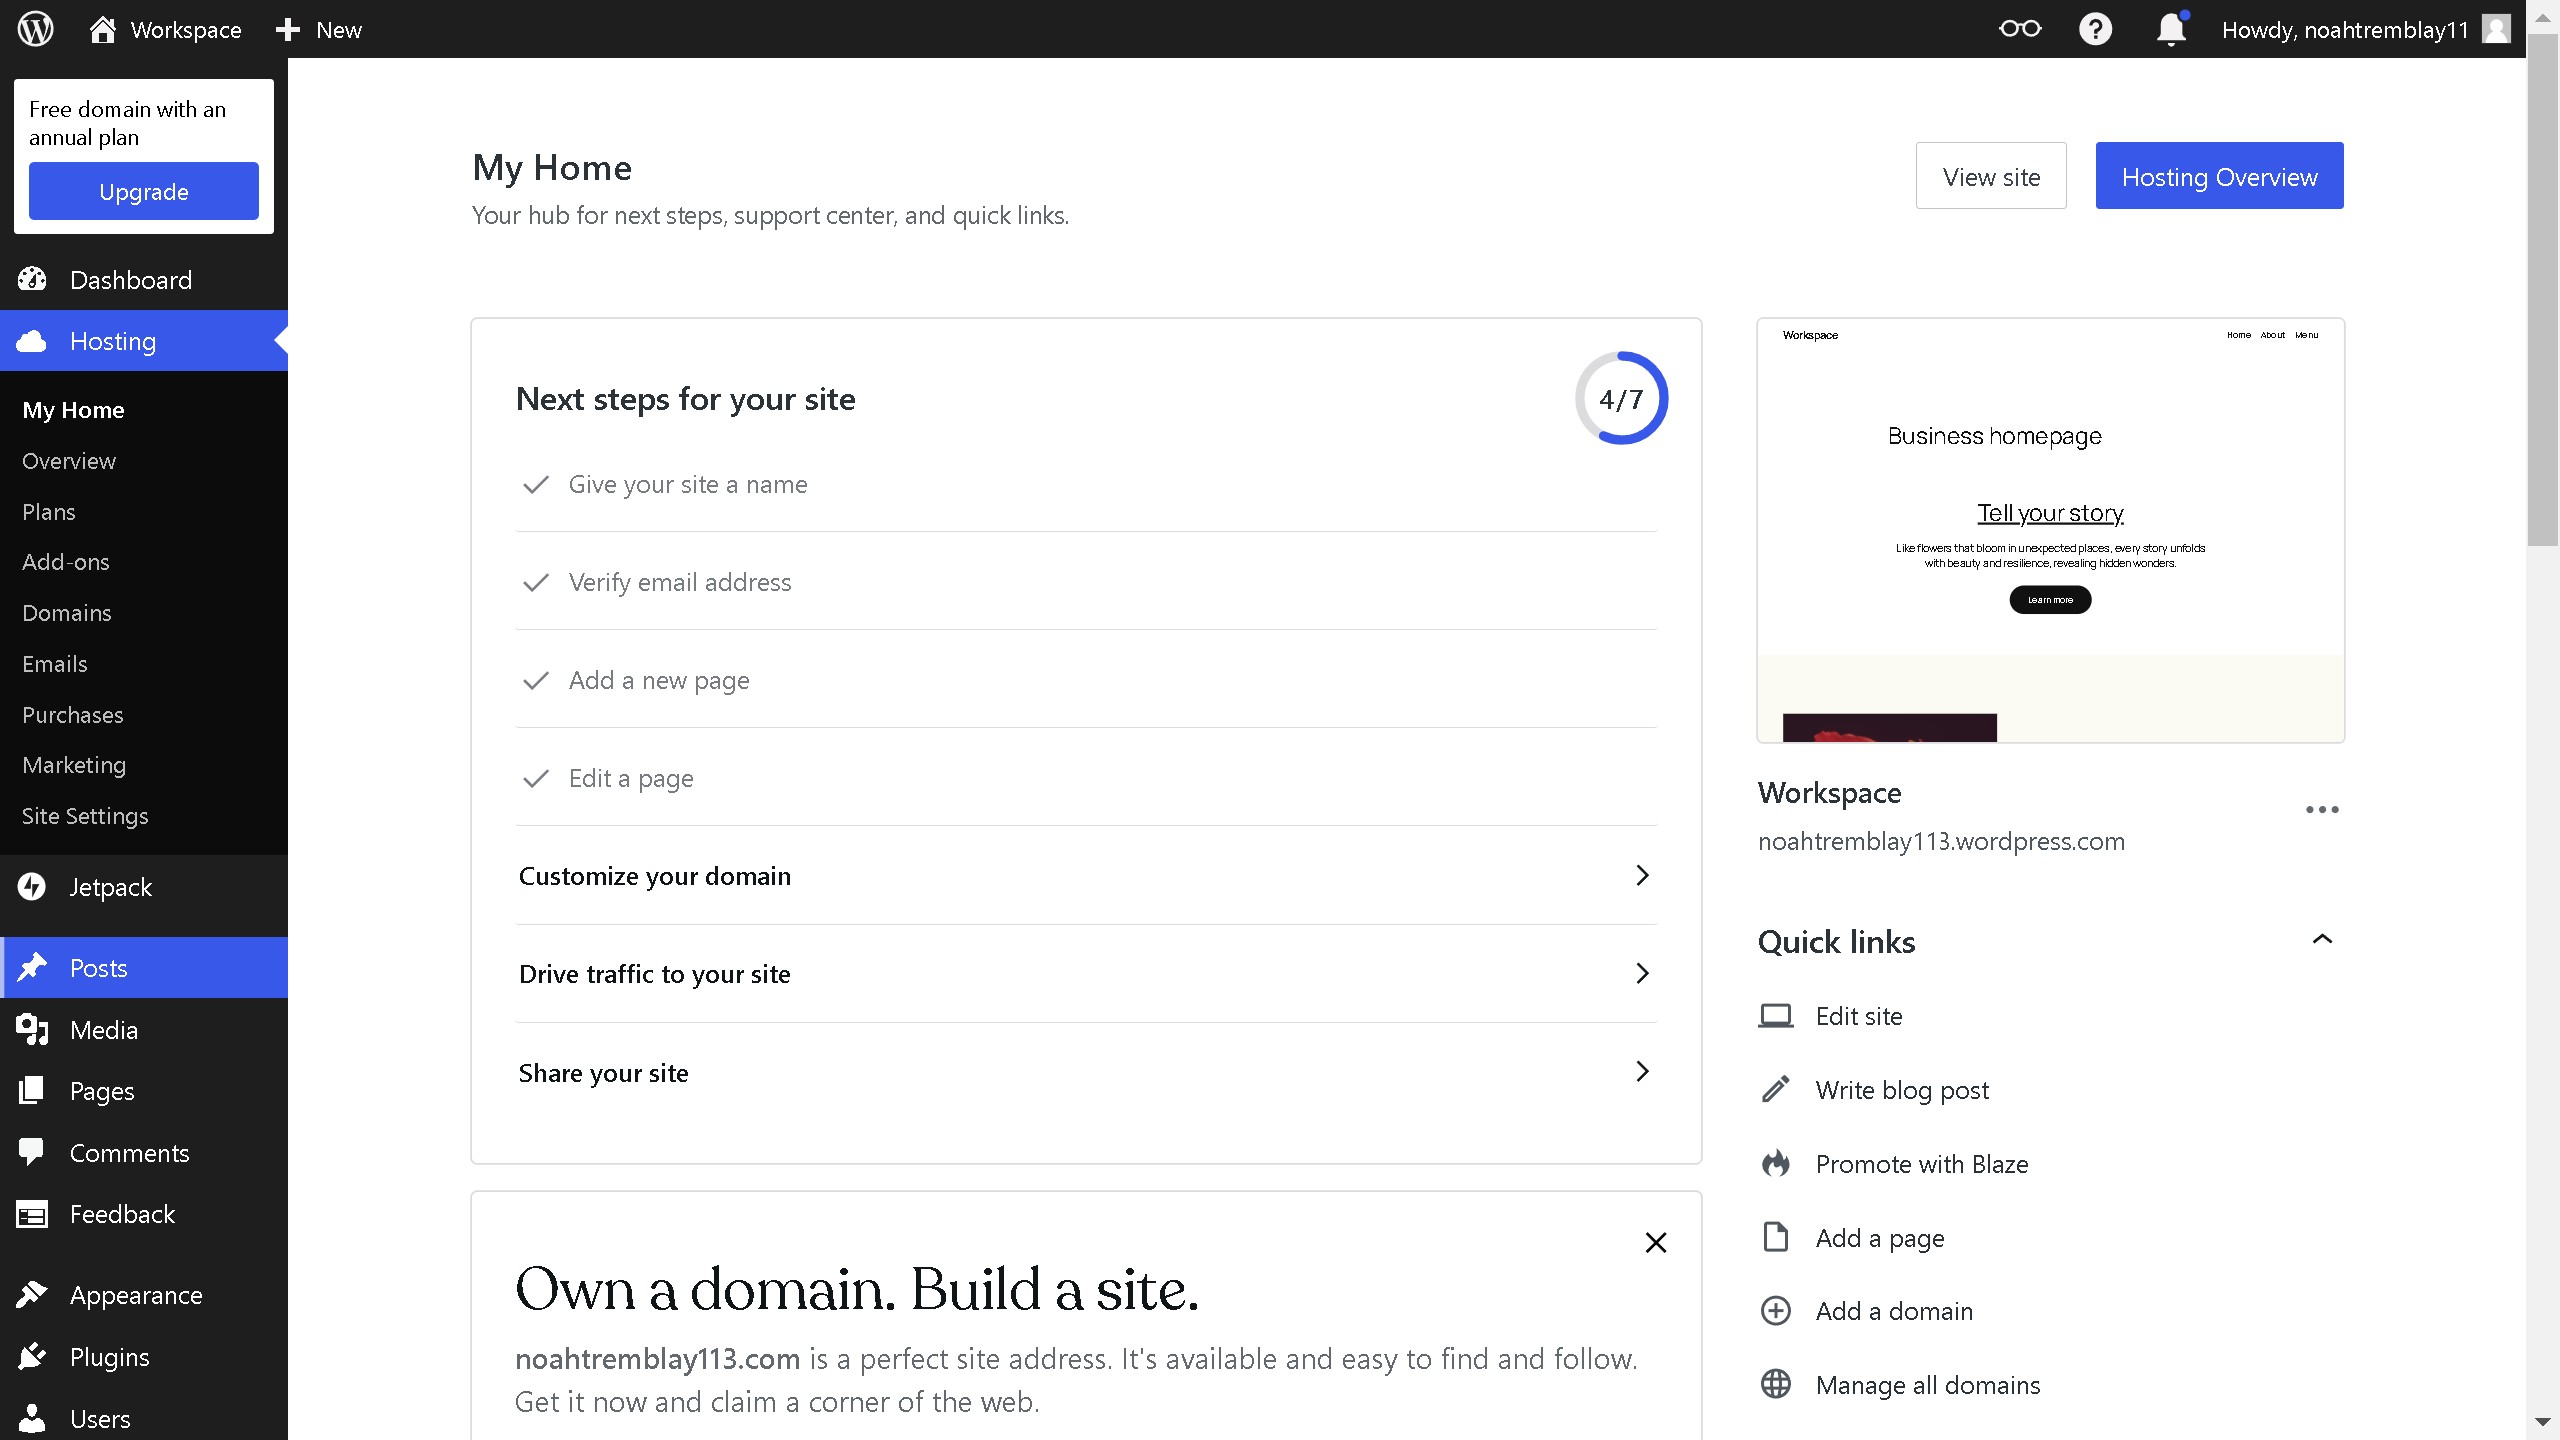This screenshot has width=2560, height=1440.
Task: Check notifications via the bell icon
Action: (2169, 29)
